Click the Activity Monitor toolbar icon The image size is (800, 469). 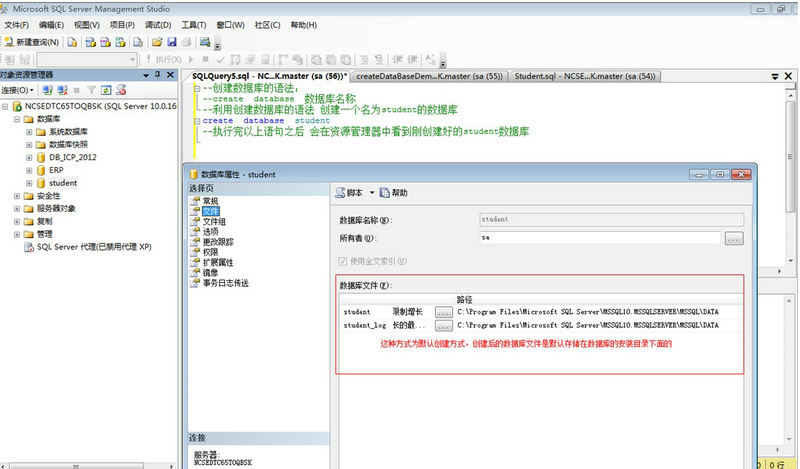205,42
